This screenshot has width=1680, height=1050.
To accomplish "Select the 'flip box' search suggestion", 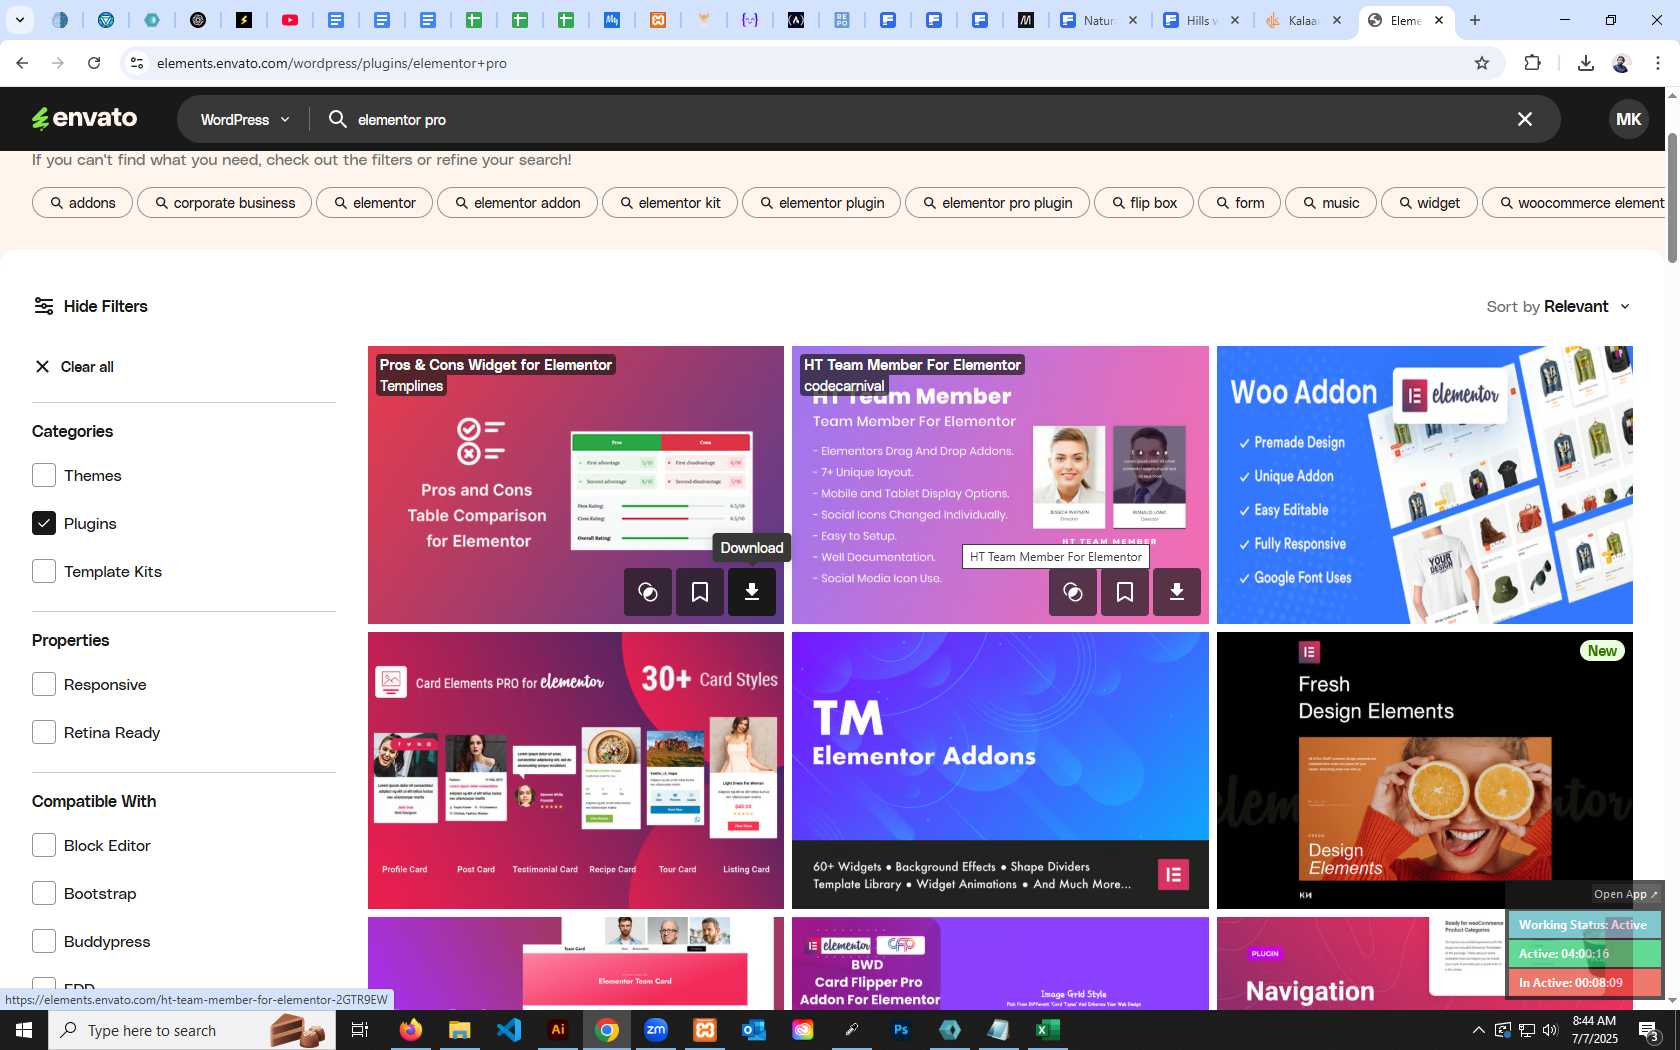I will pyautogui.click(x=1144, y=203).
